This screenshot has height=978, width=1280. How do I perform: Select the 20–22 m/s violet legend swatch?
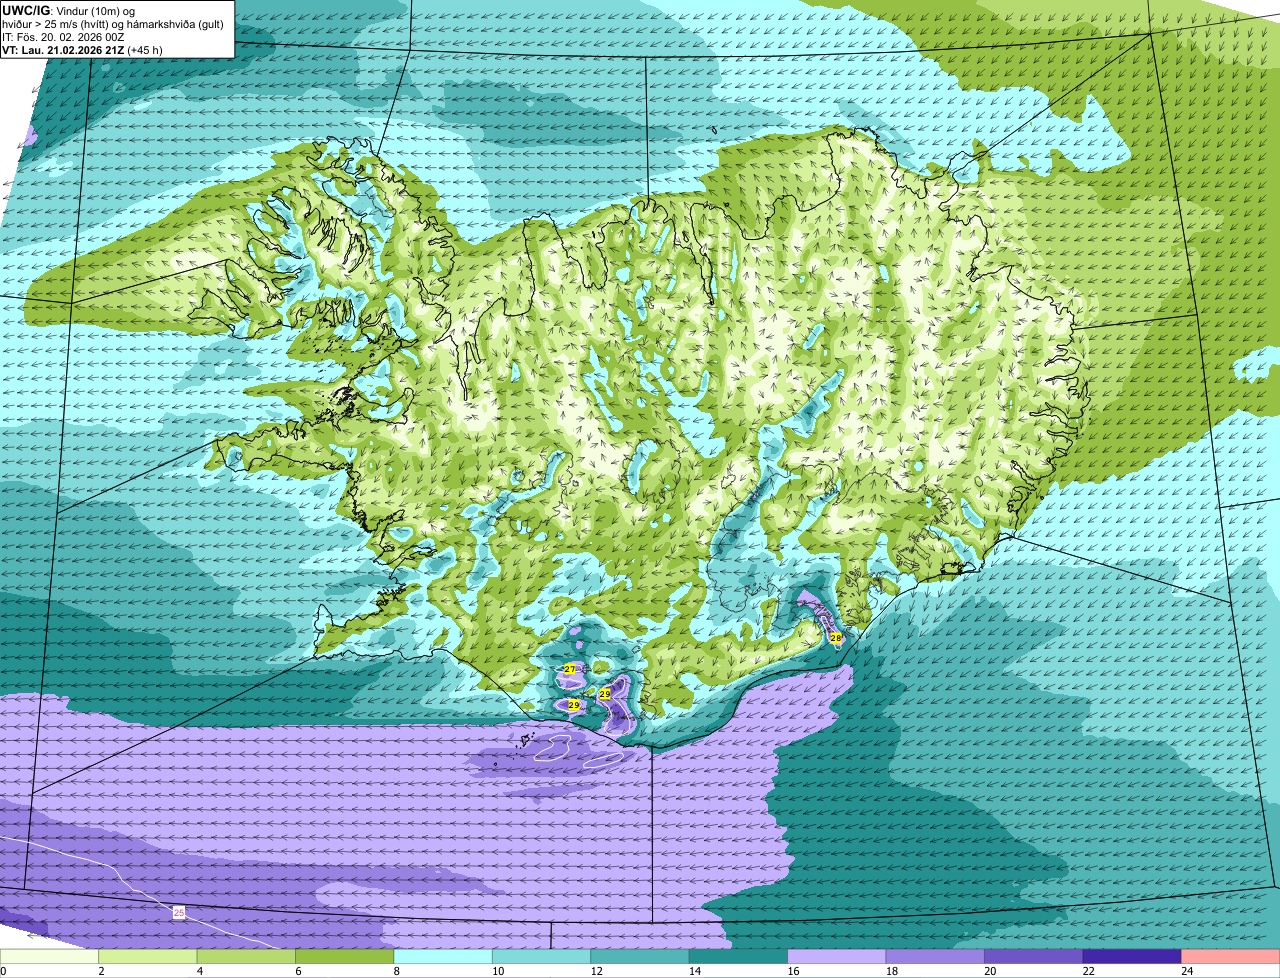[1034, 956]
